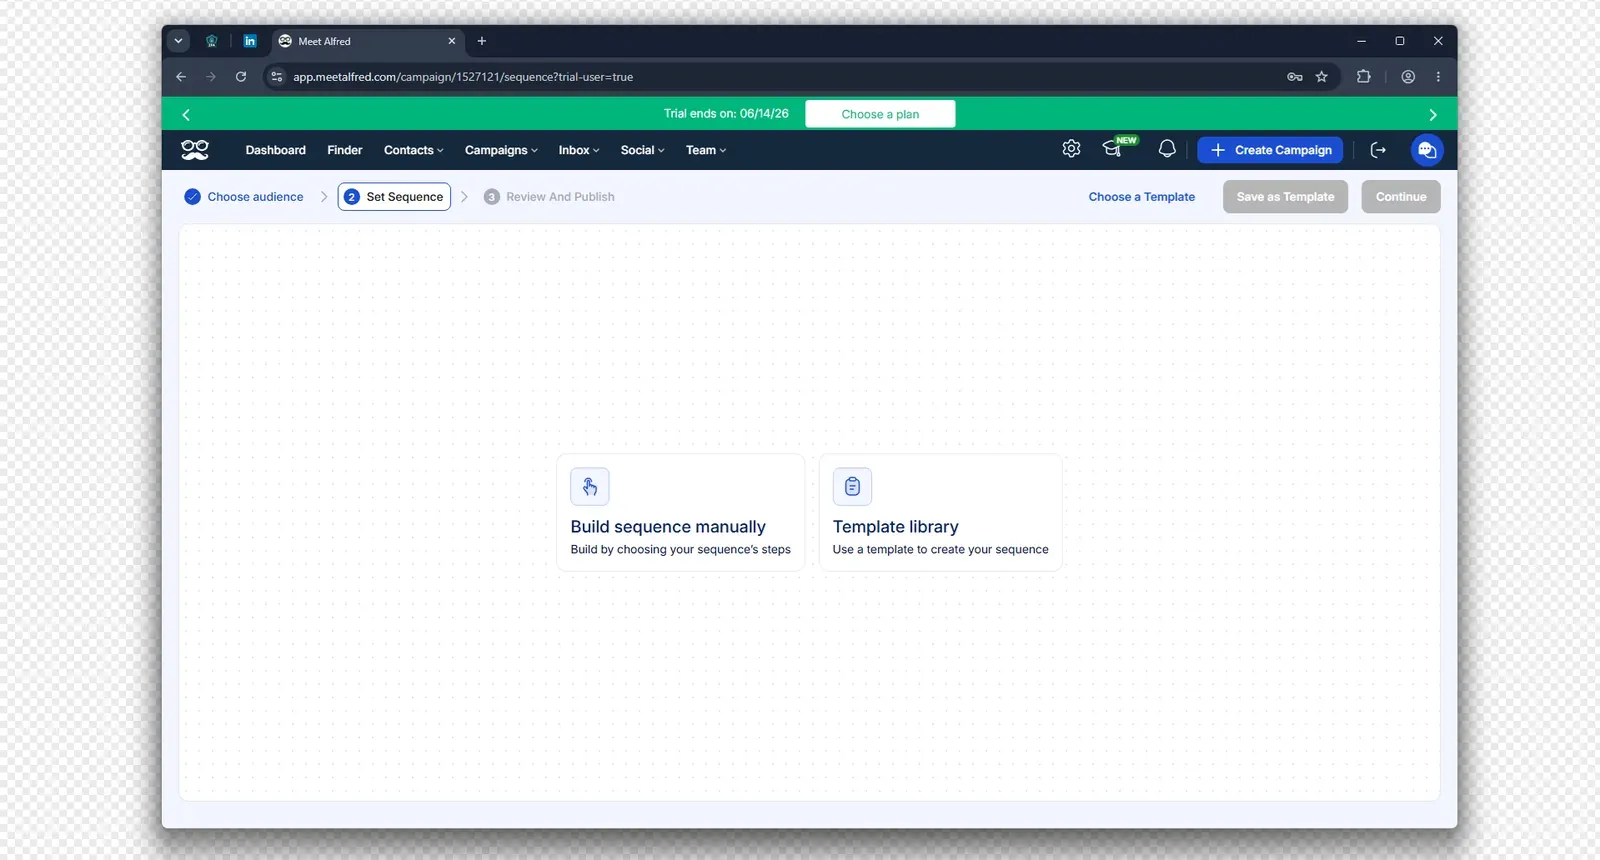Open the Finder page
Image resolution: width=1600 pixels, height=860 pixels.
click(x=345, y=150)
